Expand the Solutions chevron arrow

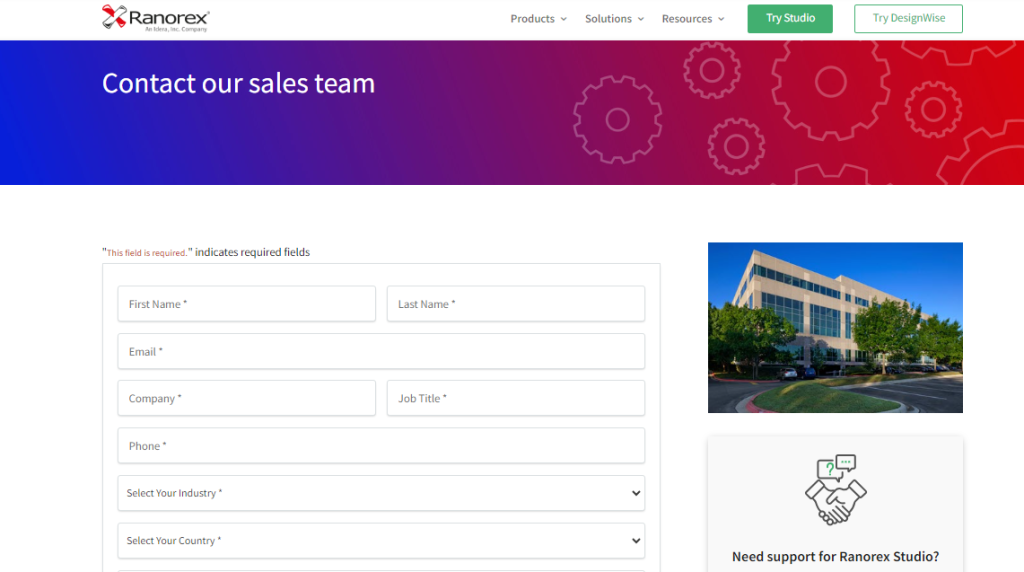pos(641,19)
